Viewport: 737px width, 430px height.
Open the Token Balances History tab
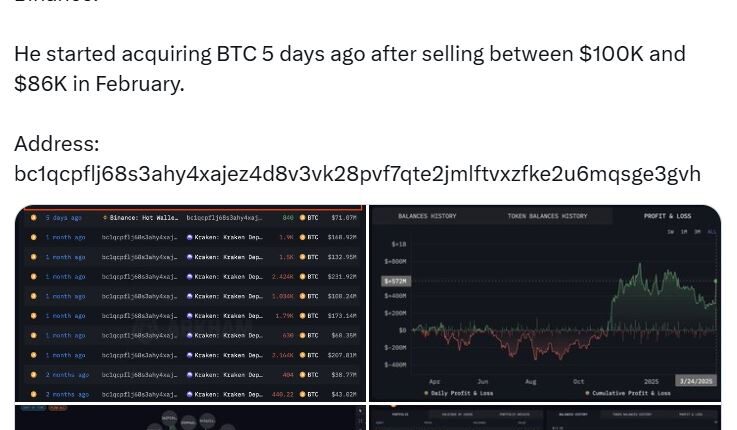(546, 216)
